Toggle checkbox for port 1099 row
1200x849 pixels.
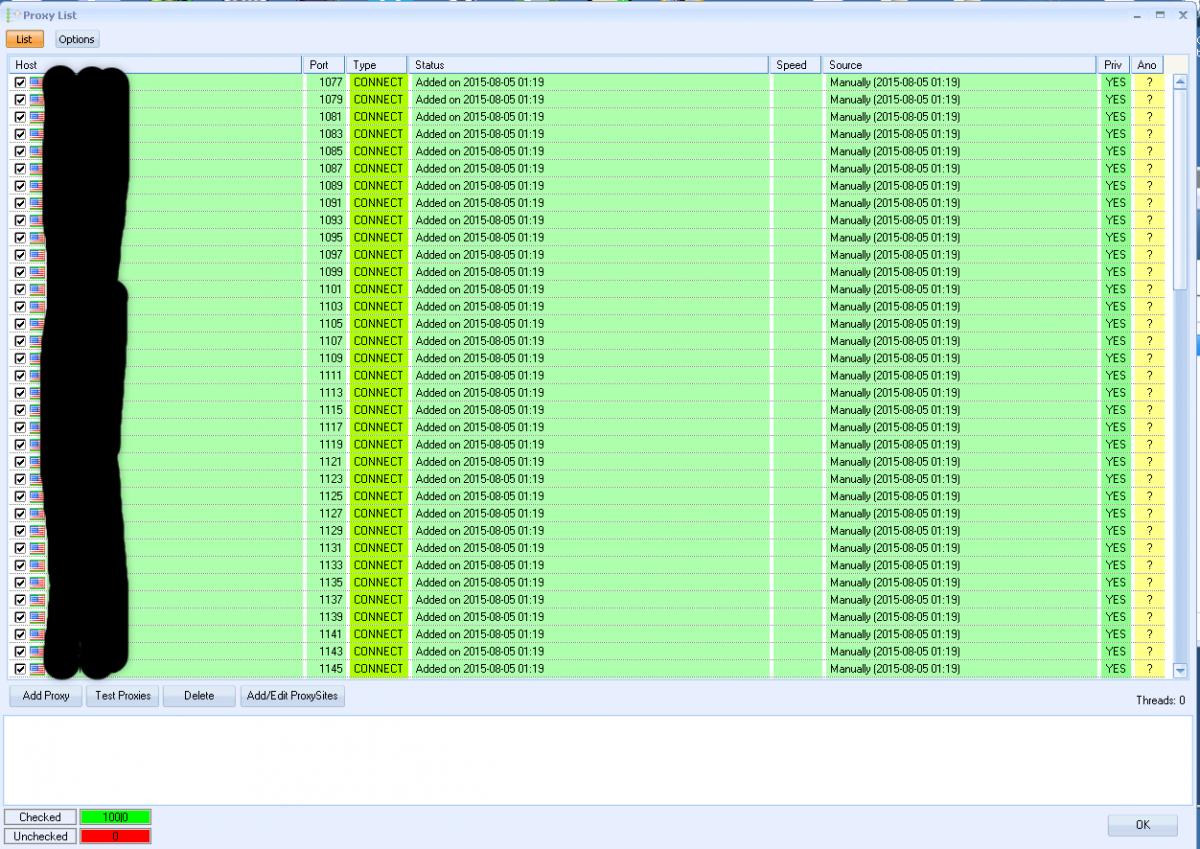click(20, 272)
